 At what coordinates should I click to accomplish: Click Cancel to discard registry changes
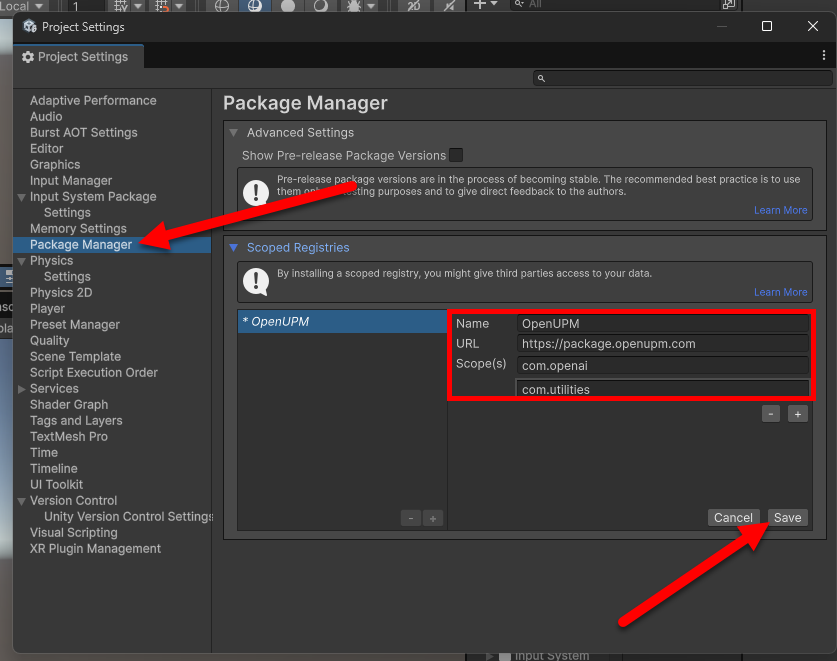[x=733, y=517]
